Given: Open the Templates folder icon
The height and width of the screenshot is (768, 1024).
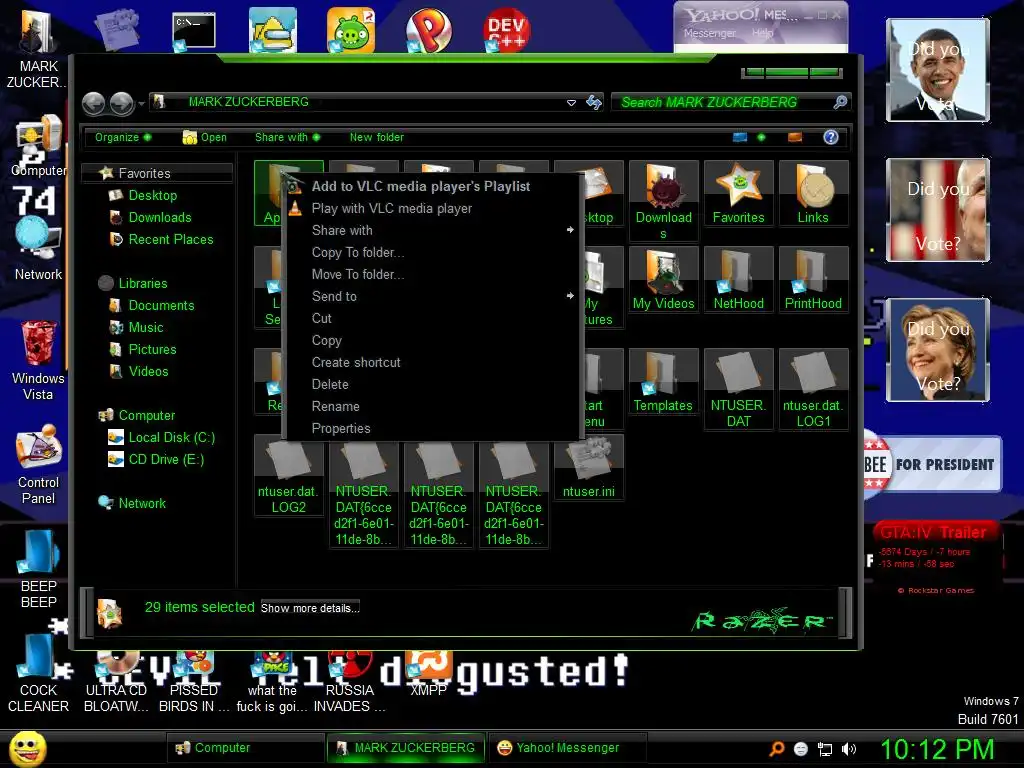Looking at the screenshot, I should click(x=664, y=381).
